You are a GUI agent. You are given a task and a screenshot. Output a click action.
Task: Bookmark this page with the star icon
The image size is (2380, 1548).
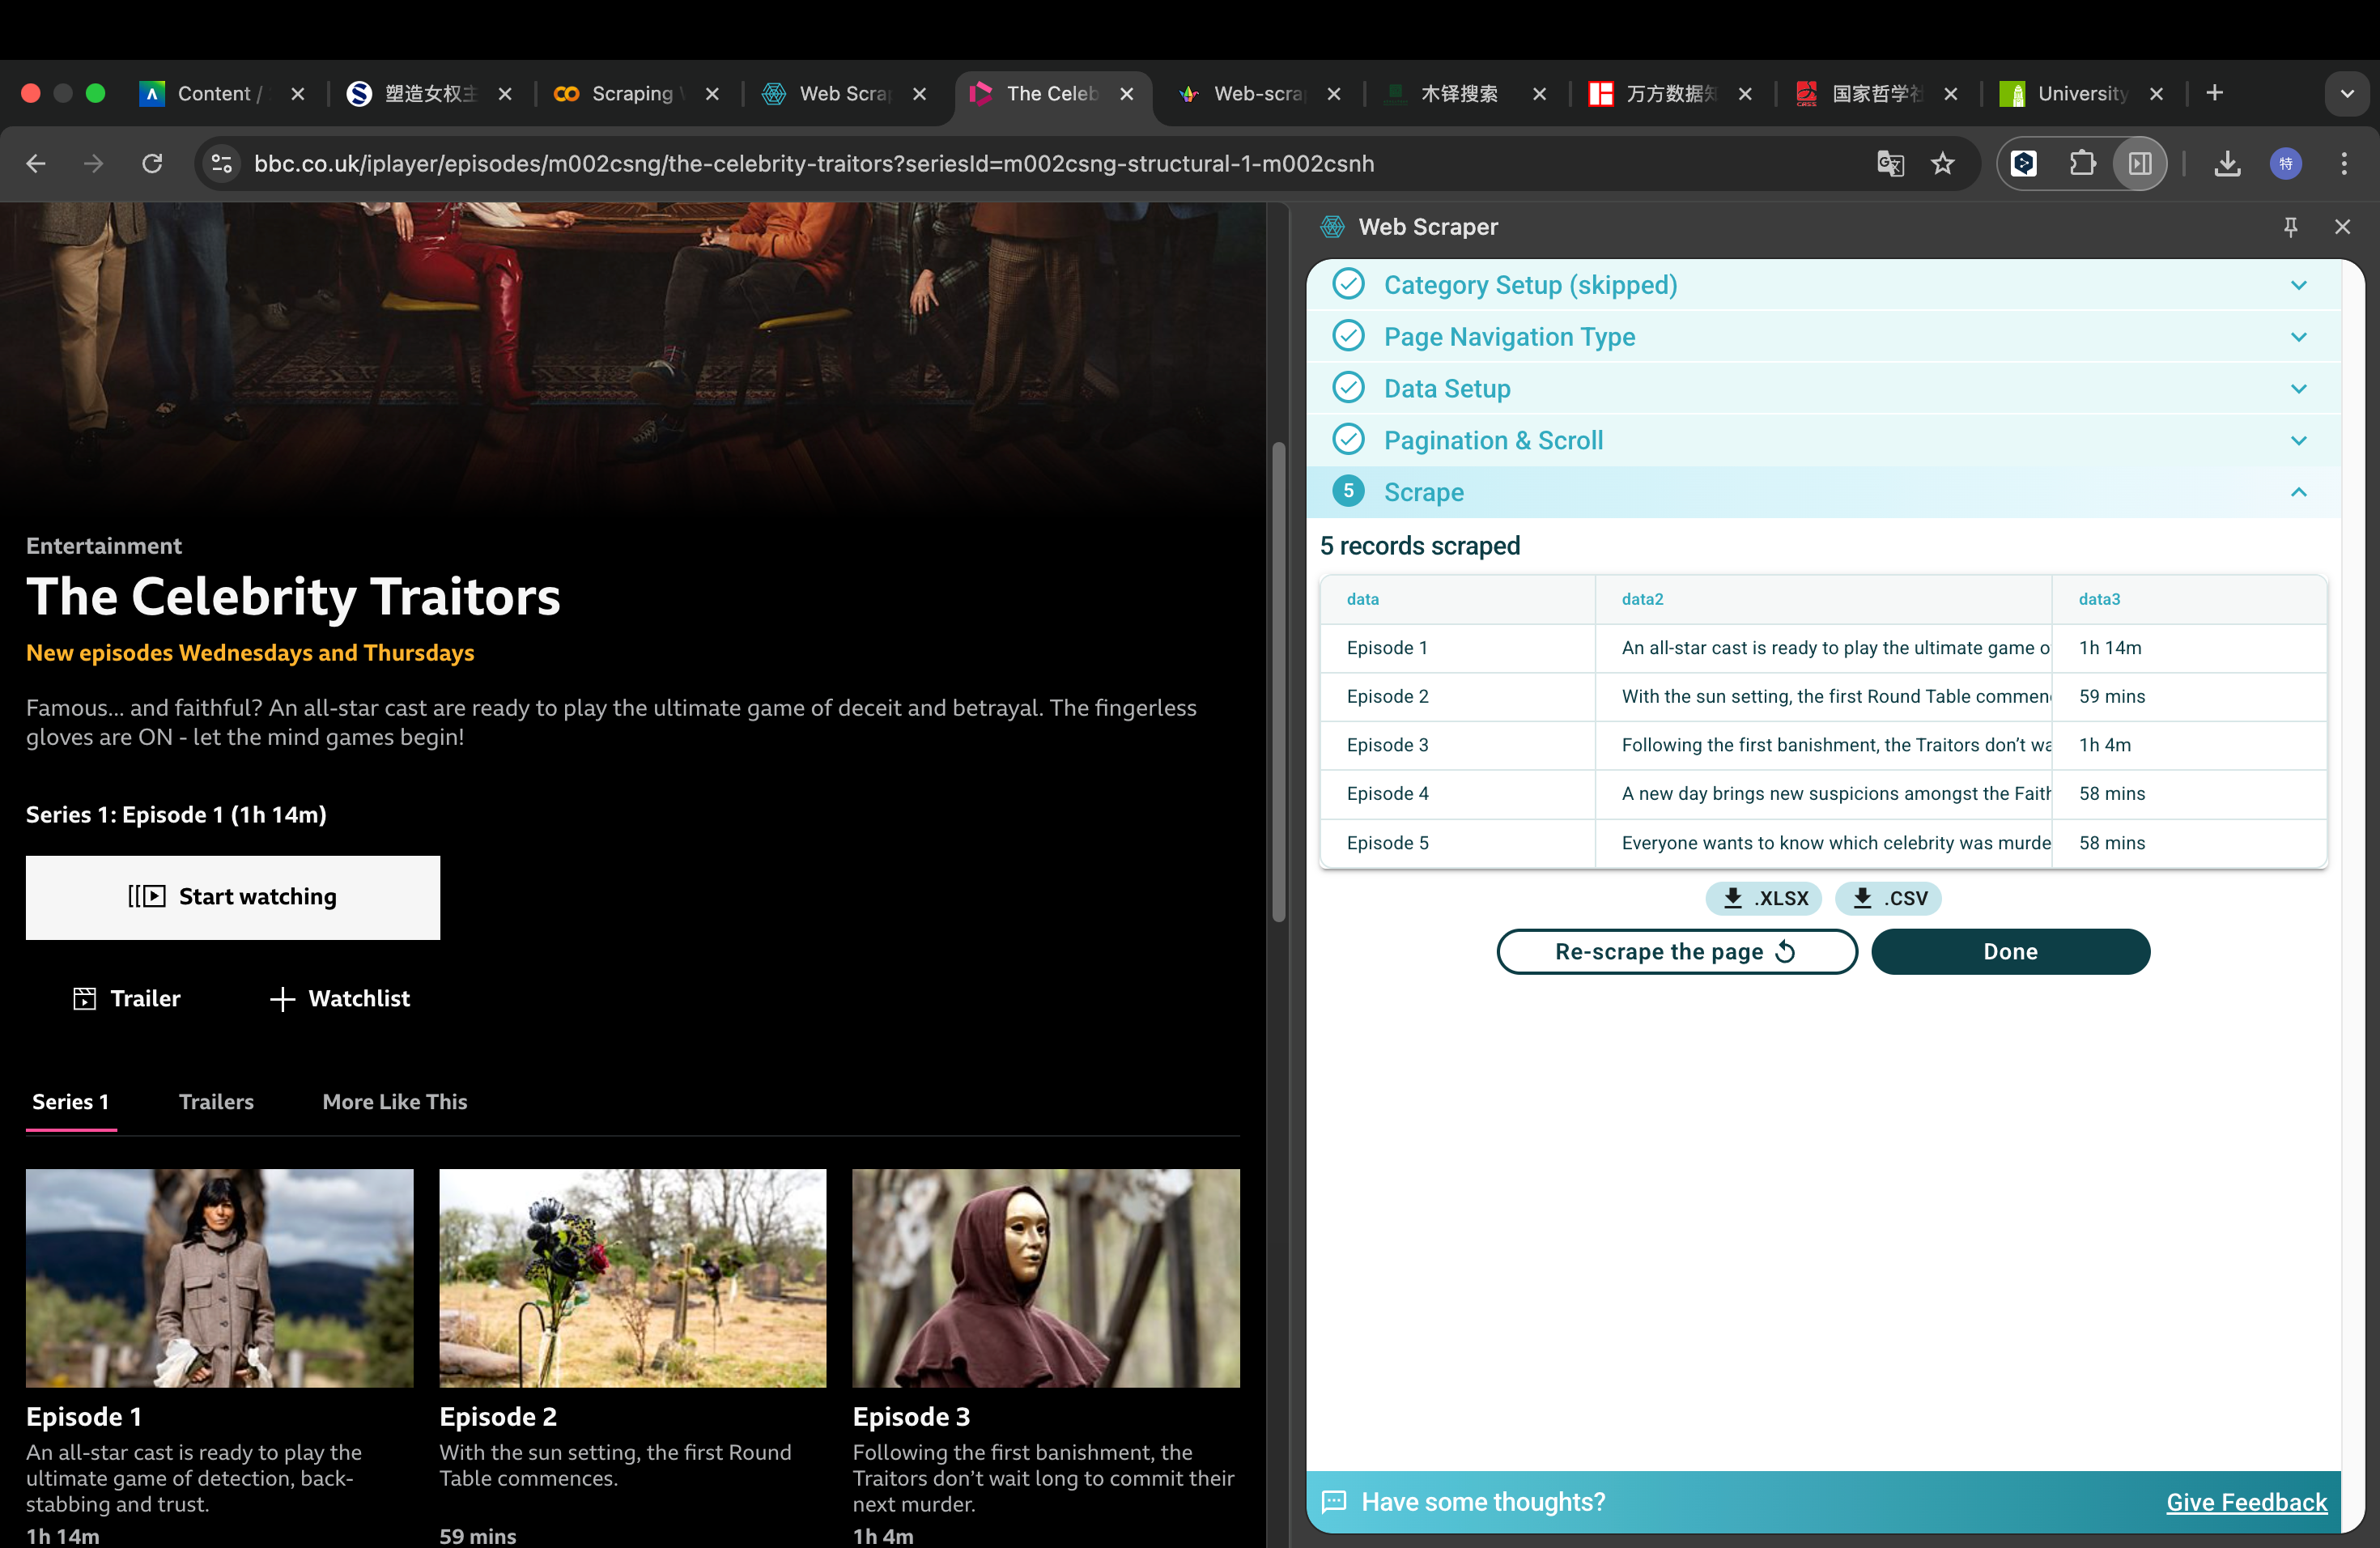click(x=1942, y=163)
